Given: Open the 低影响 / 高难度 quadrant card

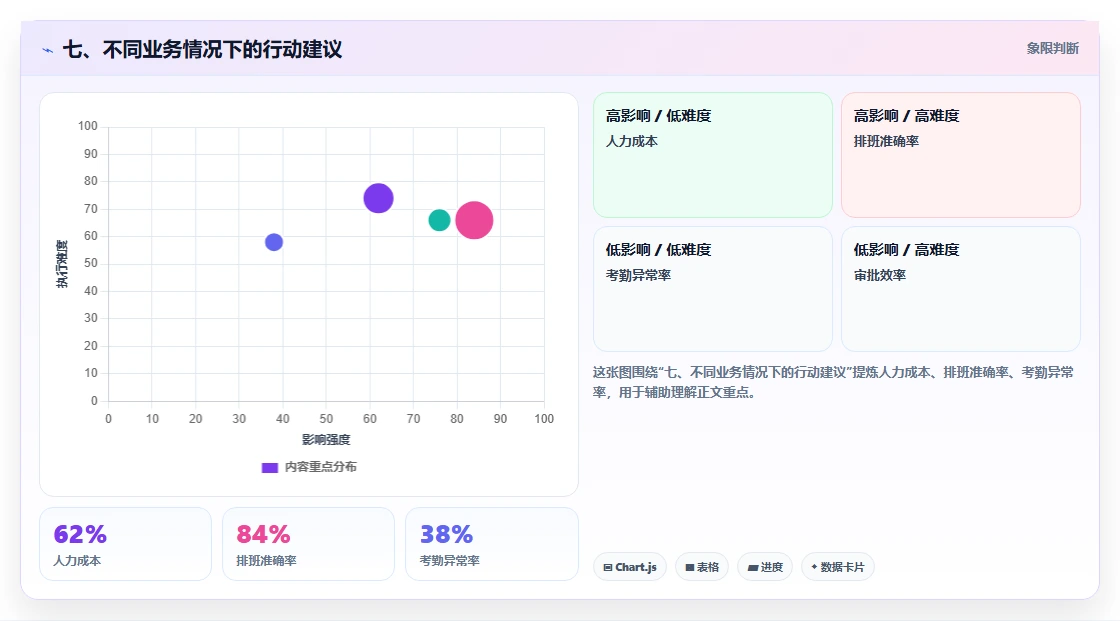Looking at the screenshot, I should 961,289.
